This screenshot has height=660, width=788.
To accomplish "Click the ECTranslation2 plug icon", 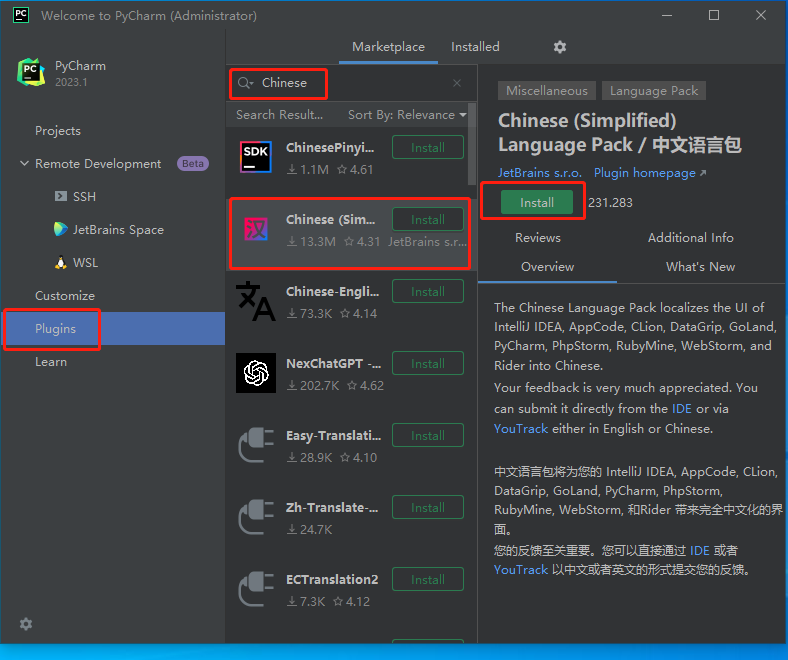I will [256, 589].
